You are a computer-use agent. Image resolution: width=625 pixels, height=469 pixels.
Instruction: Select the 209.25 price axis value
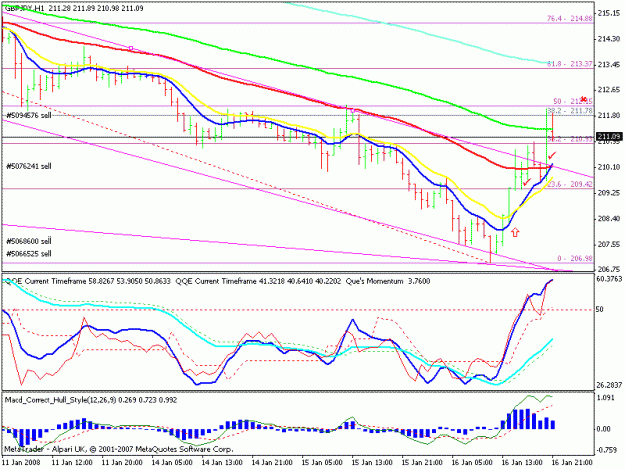pos(609,193)
